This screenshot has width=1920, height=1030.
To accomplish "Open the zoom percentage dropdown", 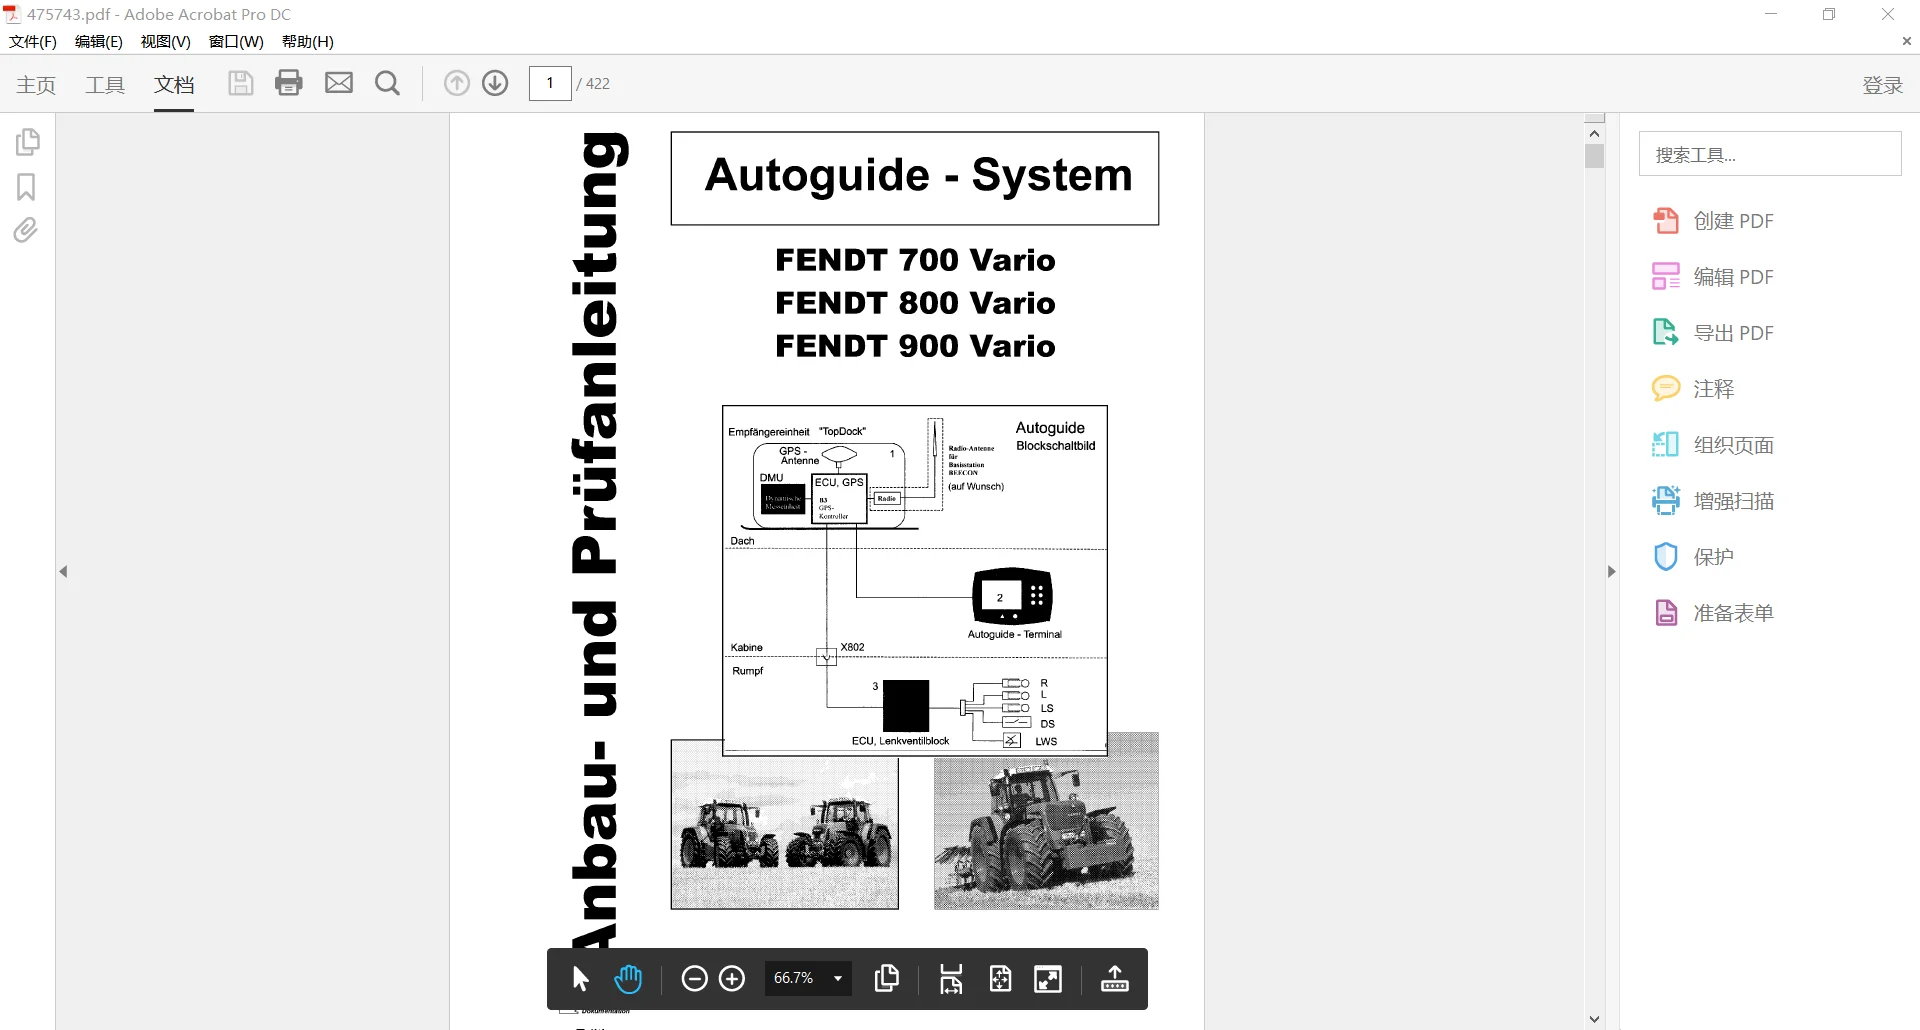I will (838, 979).
